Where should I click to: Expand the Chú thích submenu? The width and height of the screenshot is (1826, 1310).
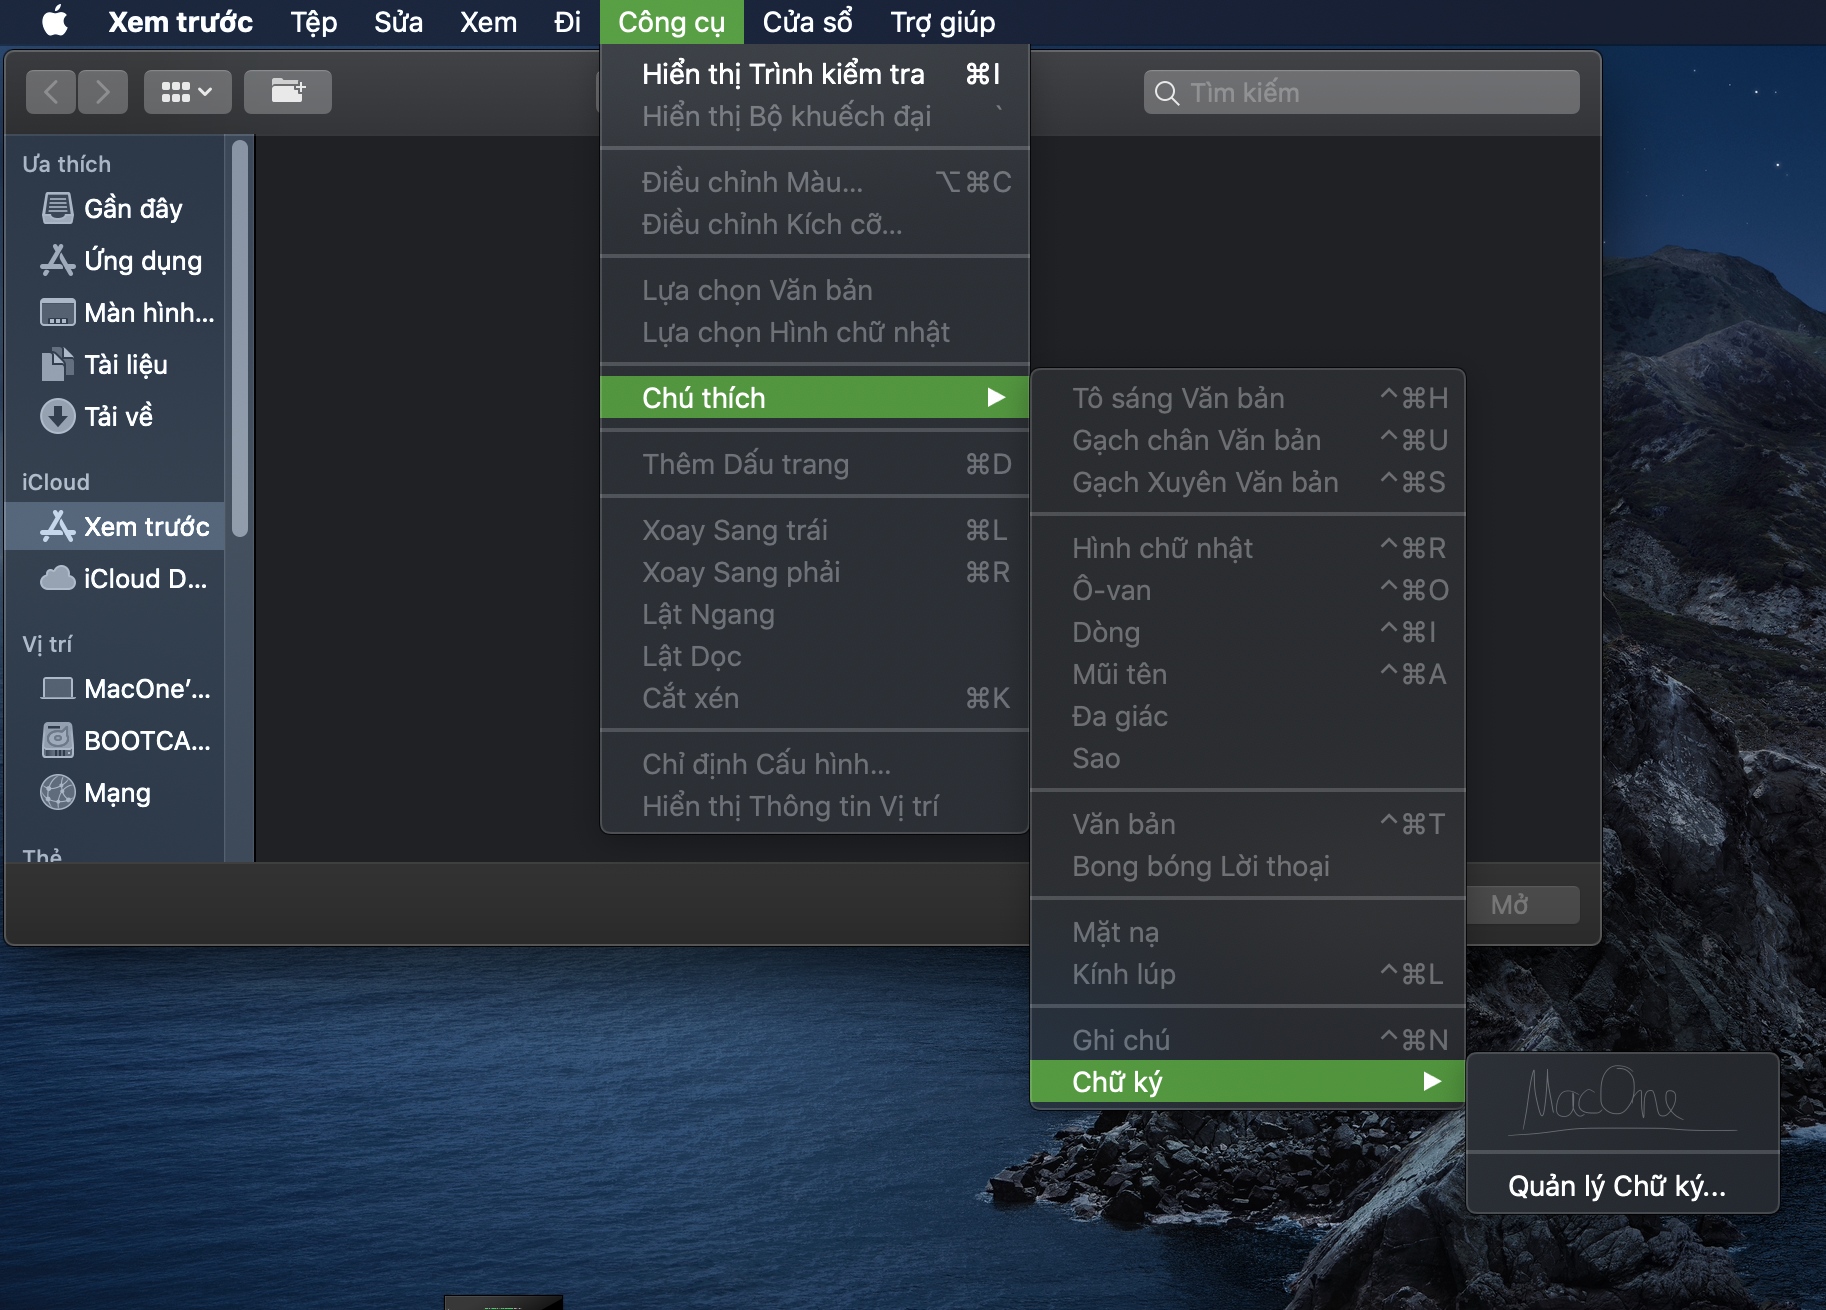815,398
